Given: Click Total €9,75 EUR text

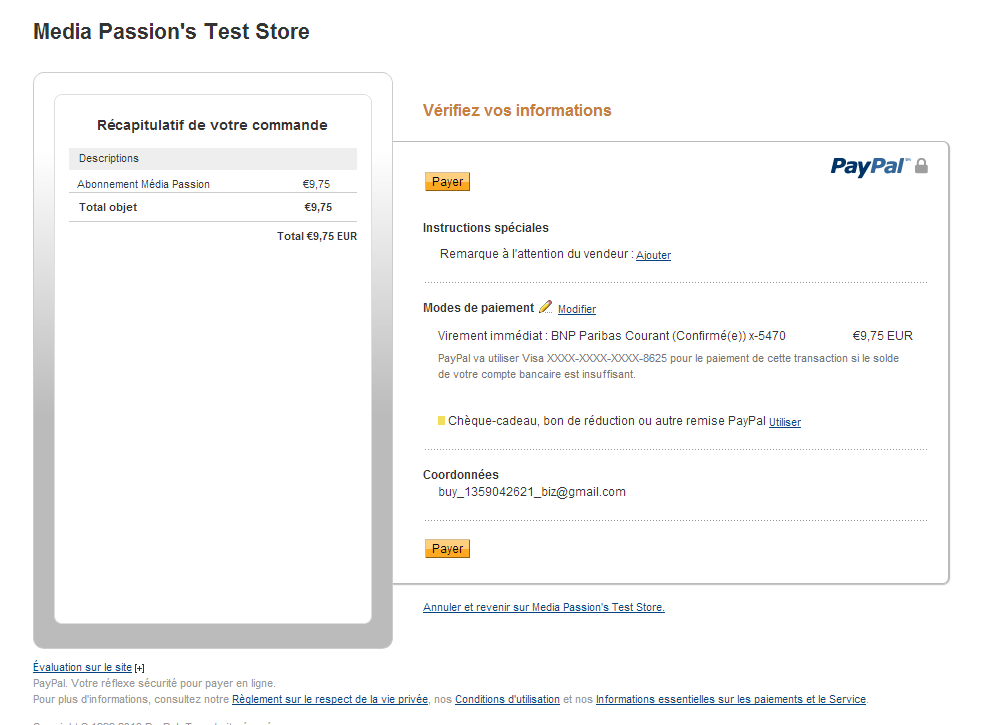Looking at the screenshot, I should [317, 236].
